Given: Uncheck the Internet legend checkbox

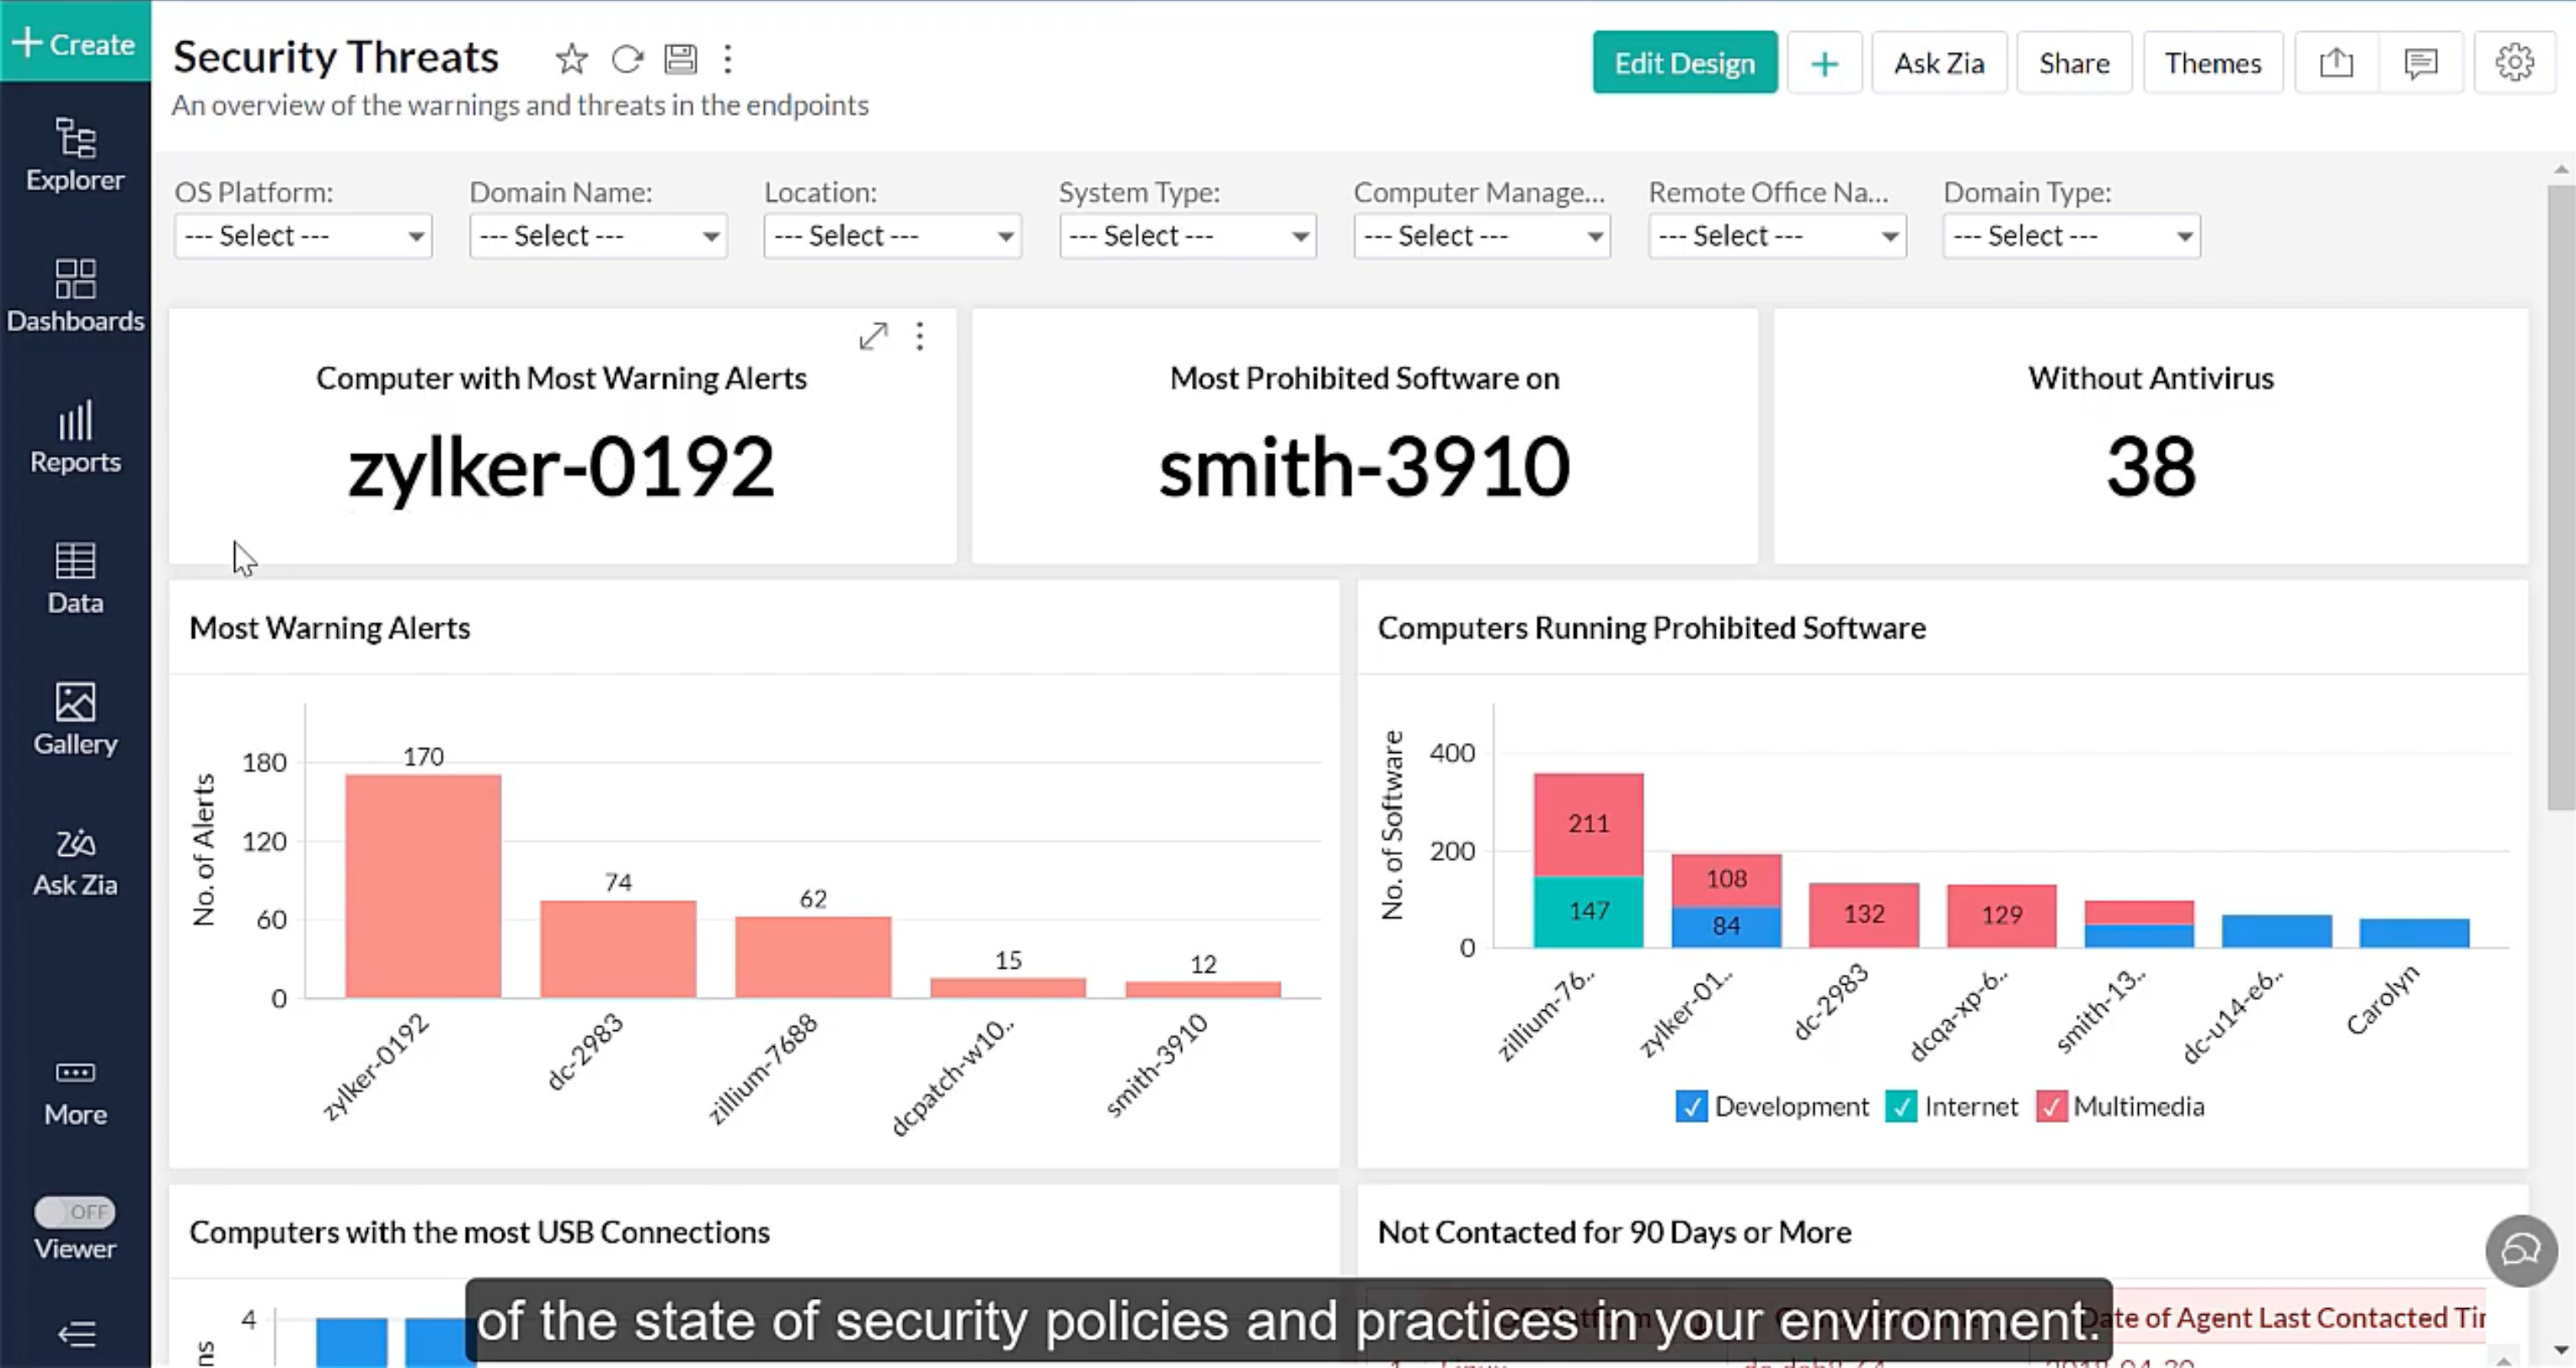Looking at the screenshot, I should click(1900, 1107).
